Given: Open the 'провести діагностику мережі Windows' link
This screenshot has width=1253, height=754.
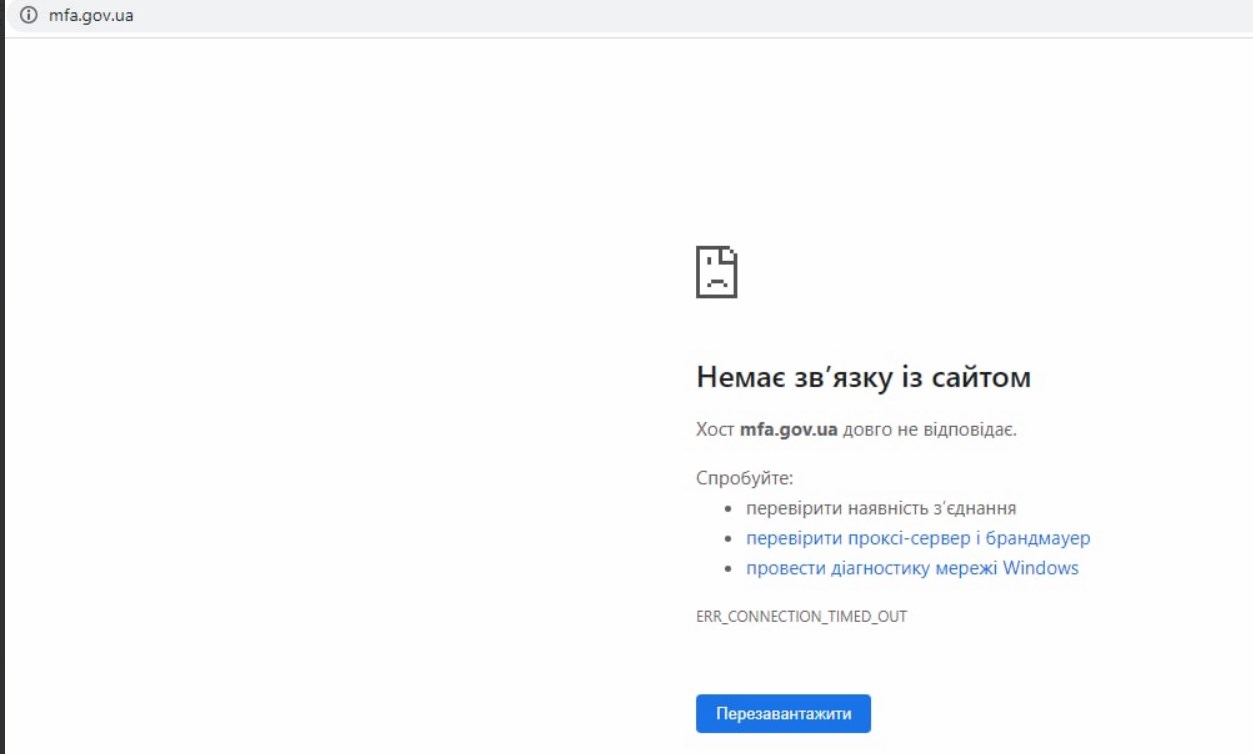Looking at the screenshot, I should pos(912,568).
